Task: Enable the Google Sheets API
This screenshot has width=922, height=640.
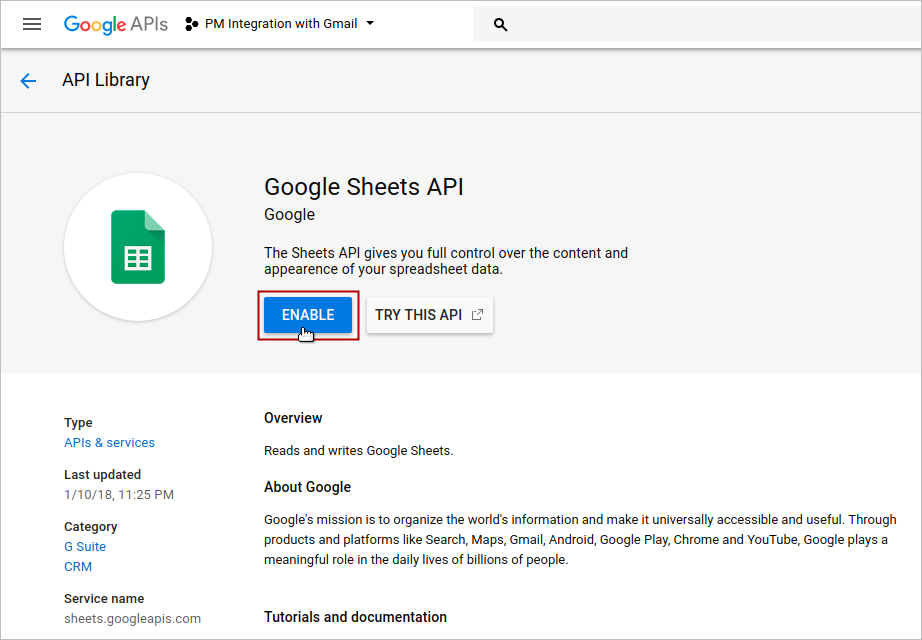Action: click(308, 314)
